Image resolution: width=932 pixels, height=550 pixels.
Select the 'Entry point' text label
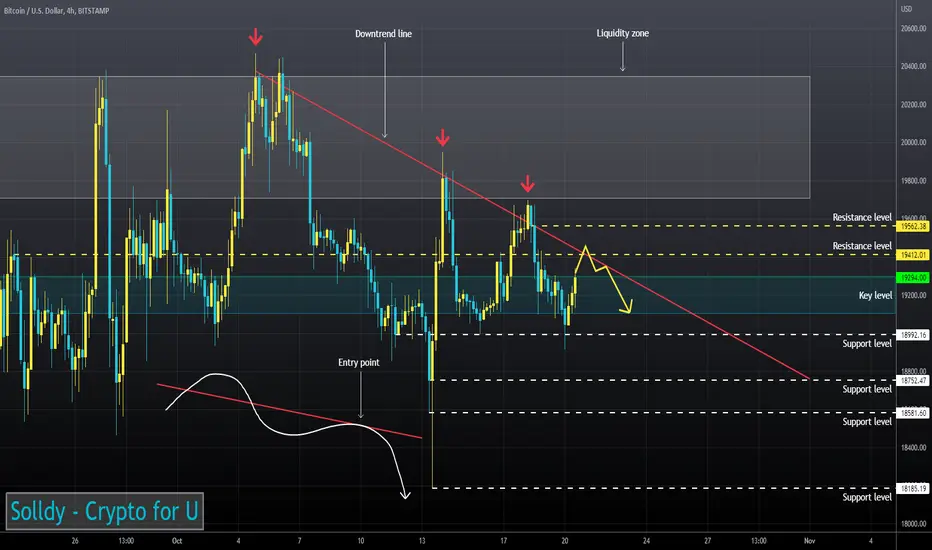pos(358,362)
